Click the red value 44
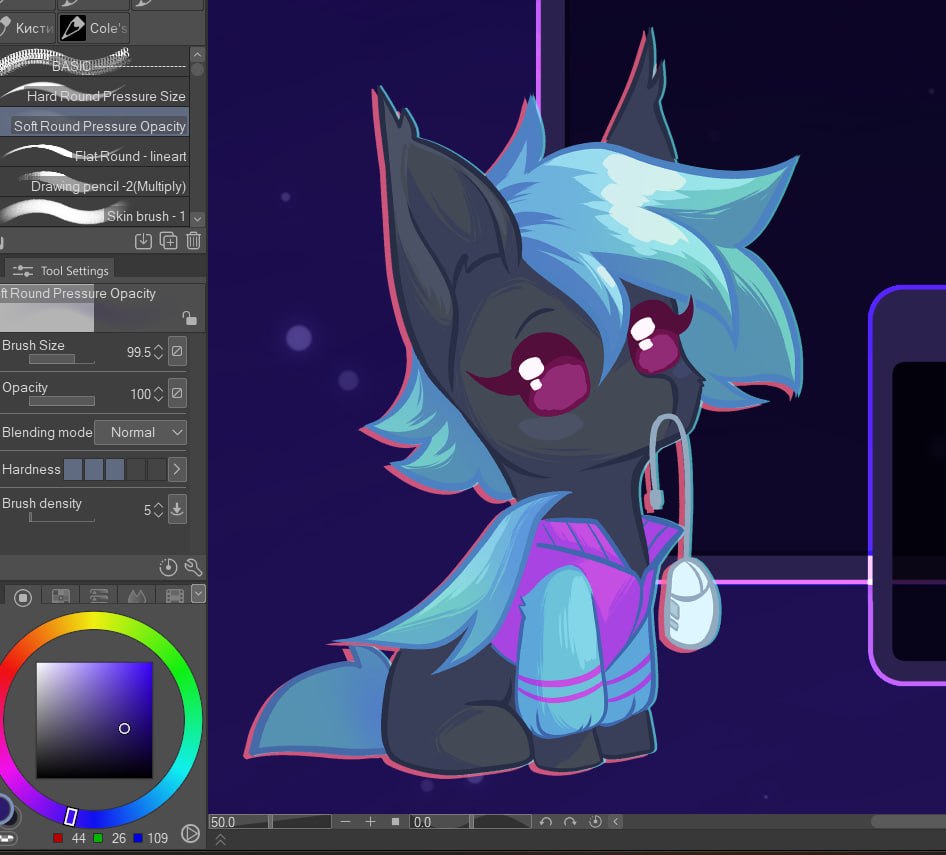The image size is (946, 855). [x=78, y=838]
